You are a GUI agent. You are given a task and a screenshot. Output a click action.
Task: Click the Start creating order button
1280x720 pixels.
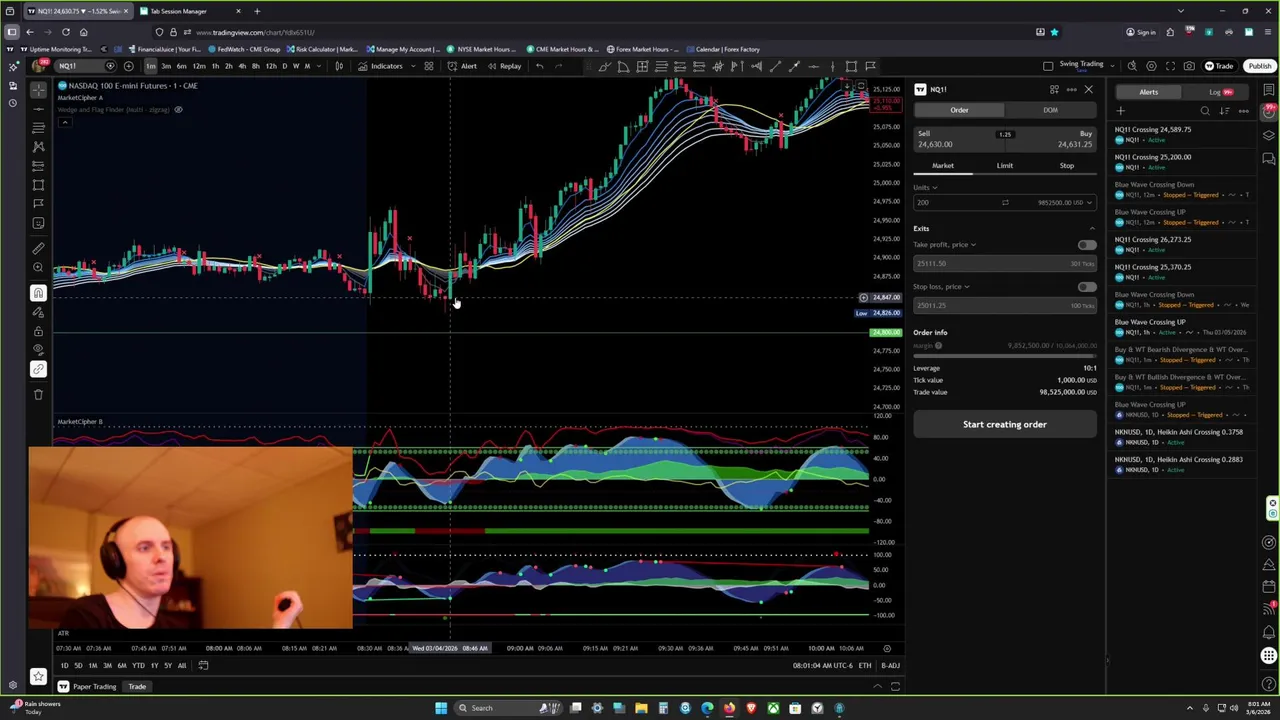[1004, 425]
